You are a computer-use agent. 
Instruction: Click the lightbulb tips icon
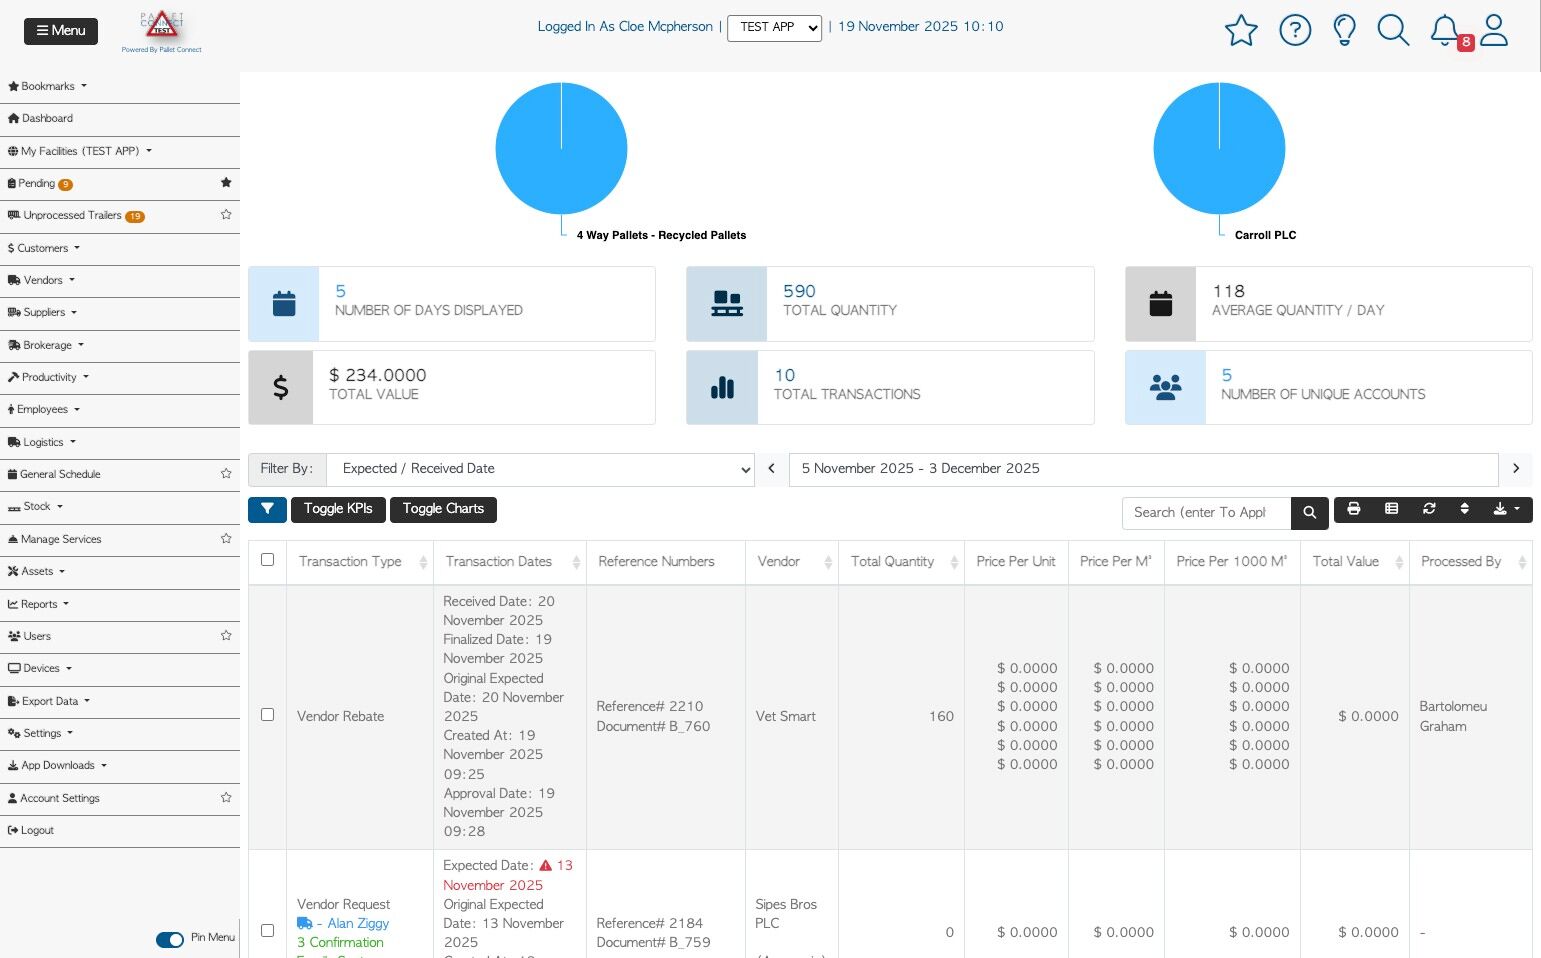pos(1345,30)
